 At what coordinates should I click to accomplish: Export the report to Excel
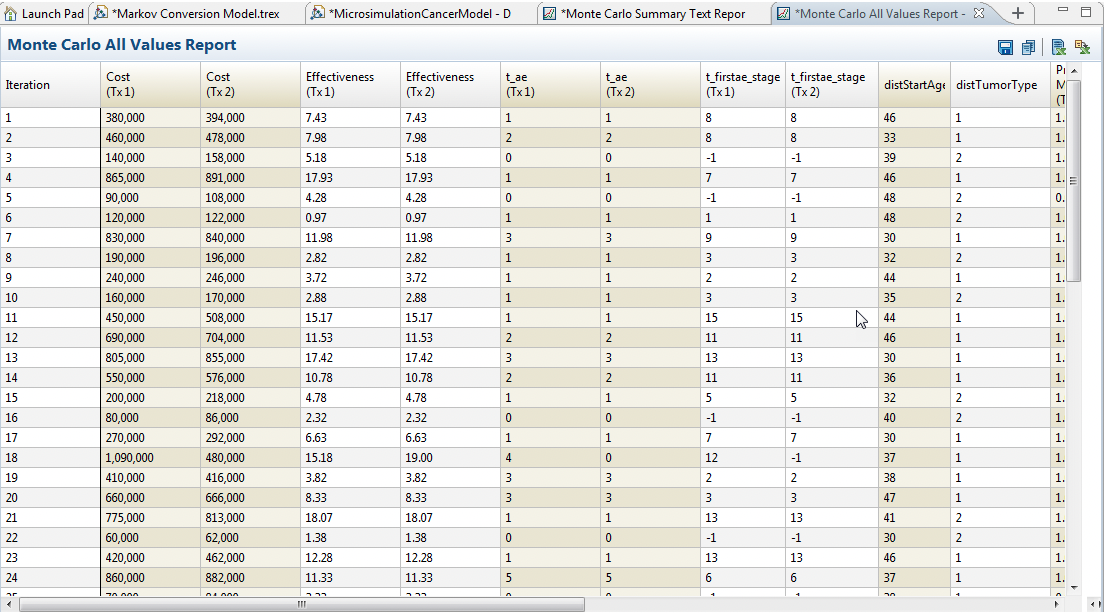coord(1059,45)
